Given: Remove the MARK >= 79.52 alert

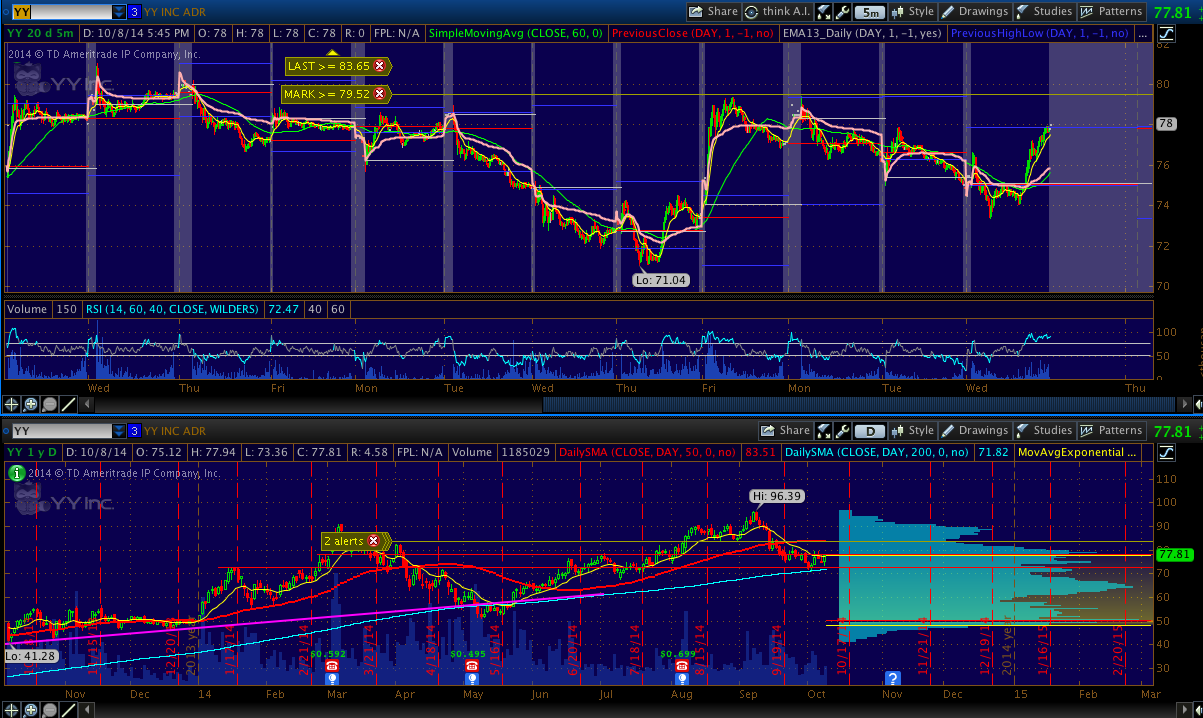Looking at the screenshot, I should coord(380,94).
